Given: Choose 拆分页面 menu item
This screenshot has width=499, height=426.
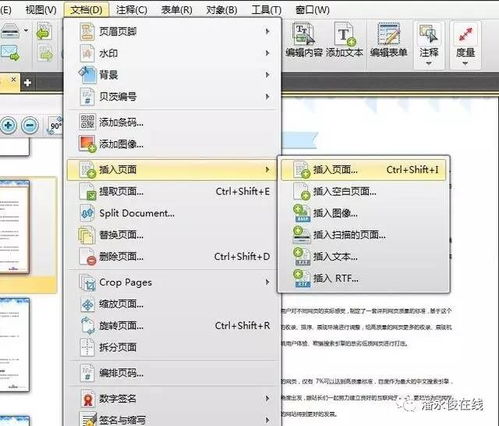Looking at the screenshot, I should click(x=172, y=347).
